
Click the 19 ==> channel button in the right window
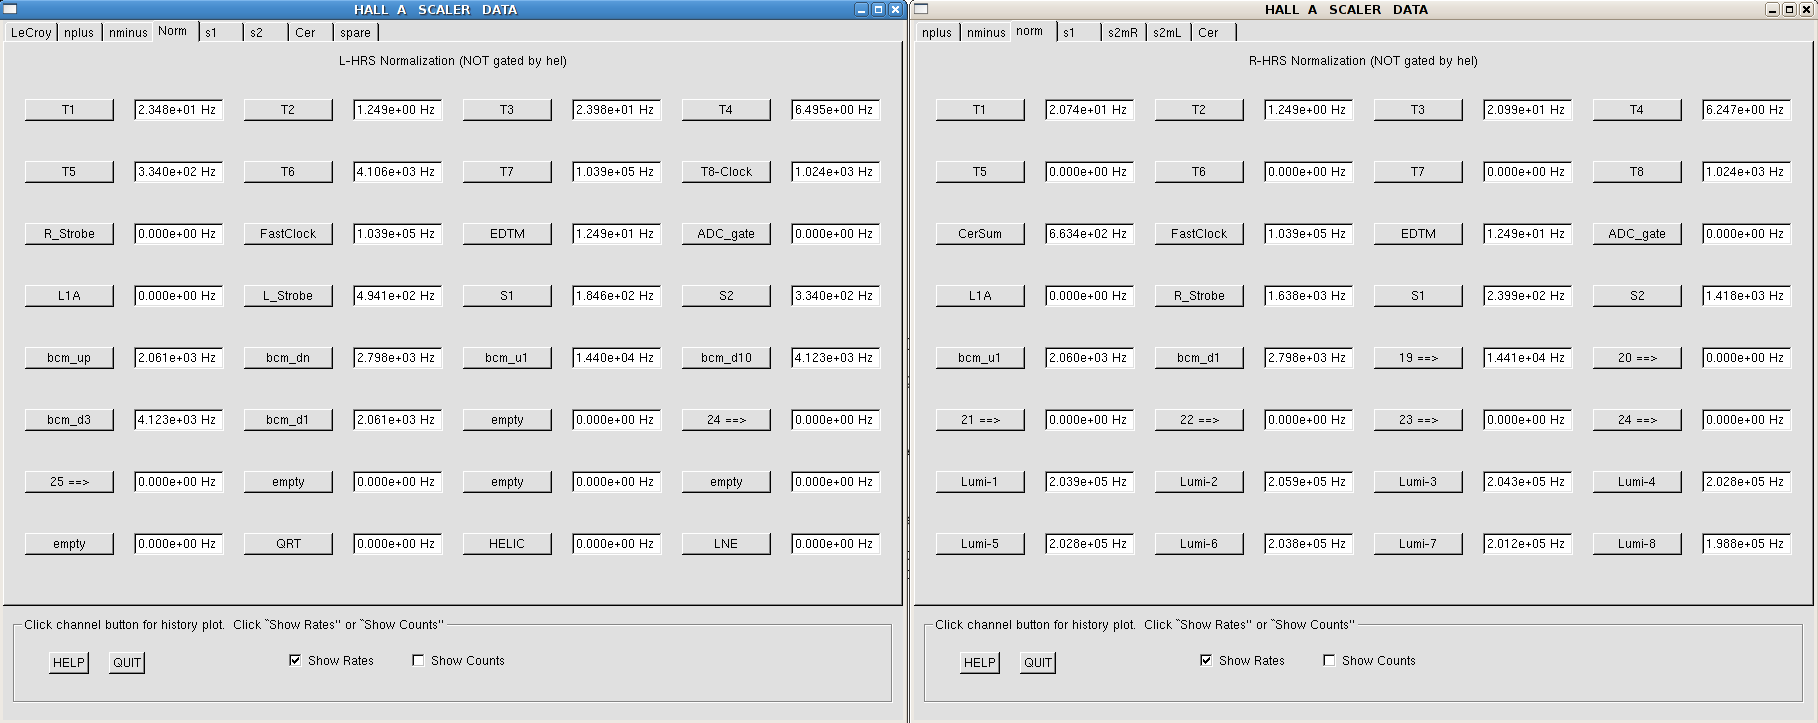click(1418, 358)
